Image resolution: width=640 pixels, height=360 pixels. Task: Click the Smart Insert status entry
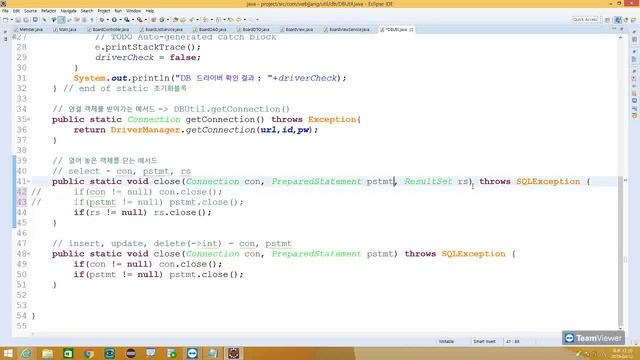(x=484, y=341)
